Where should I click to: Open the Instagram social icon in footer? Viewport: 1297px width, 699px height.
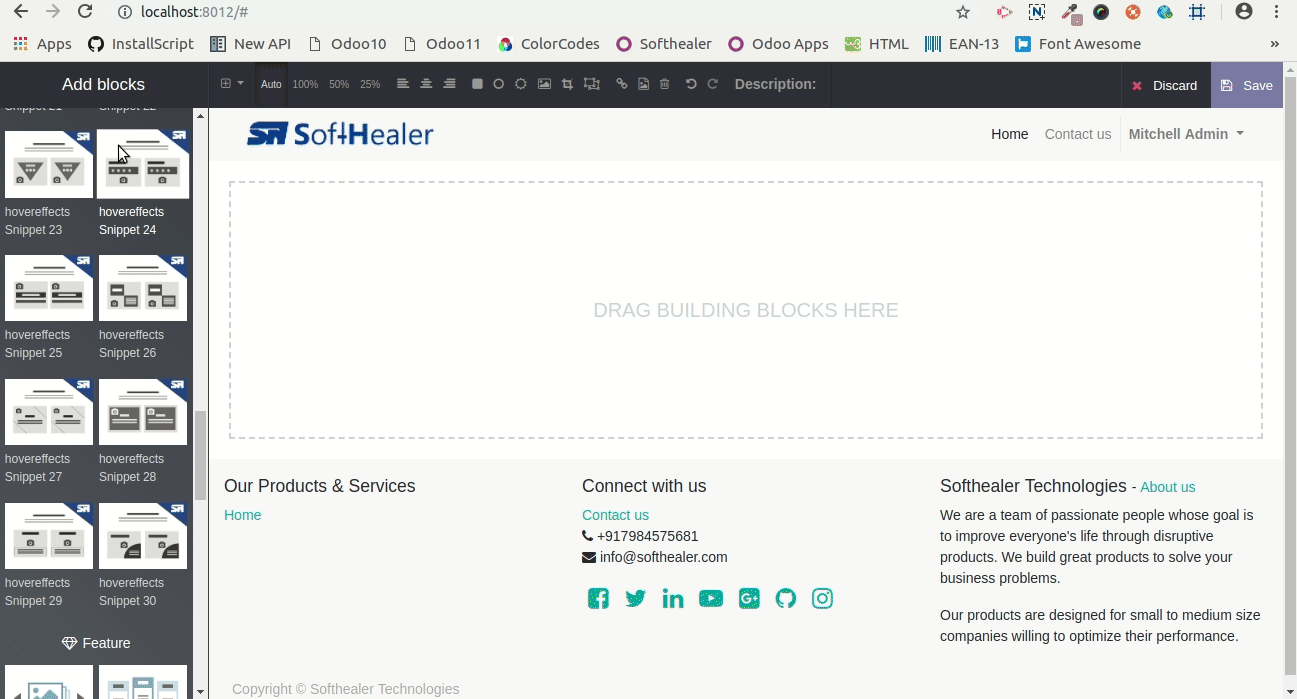pos(822,599)
